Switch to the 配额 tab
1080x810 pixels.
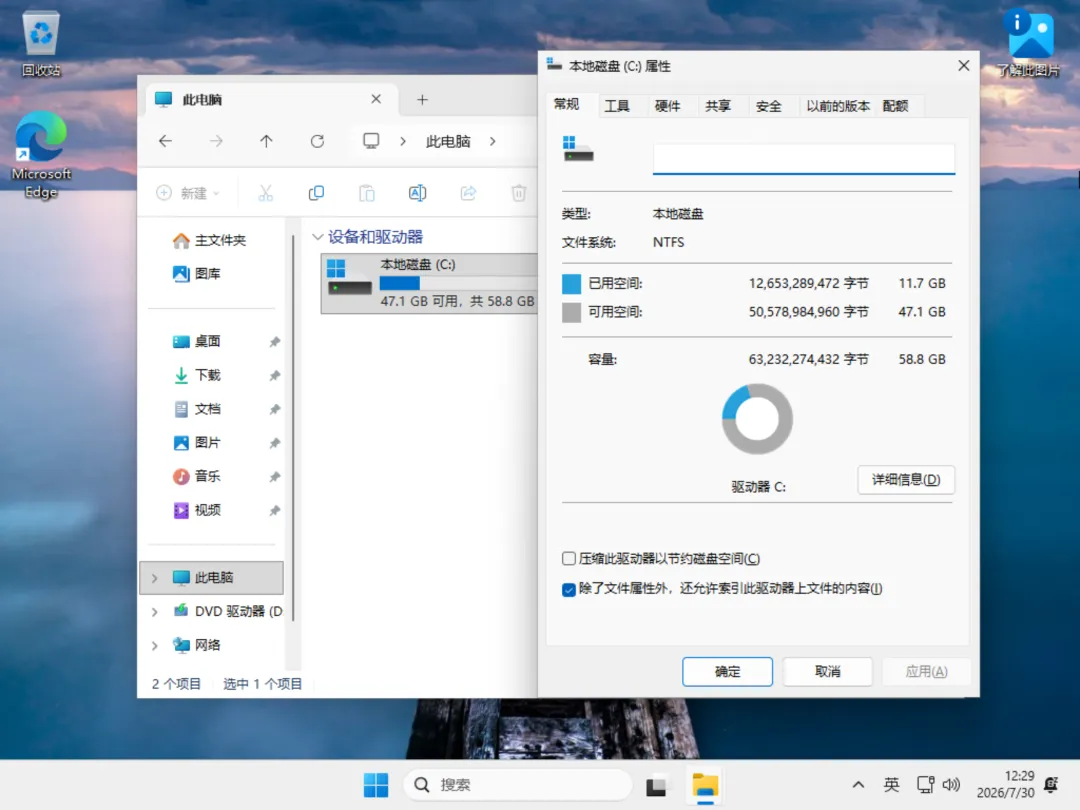(895, 106)
